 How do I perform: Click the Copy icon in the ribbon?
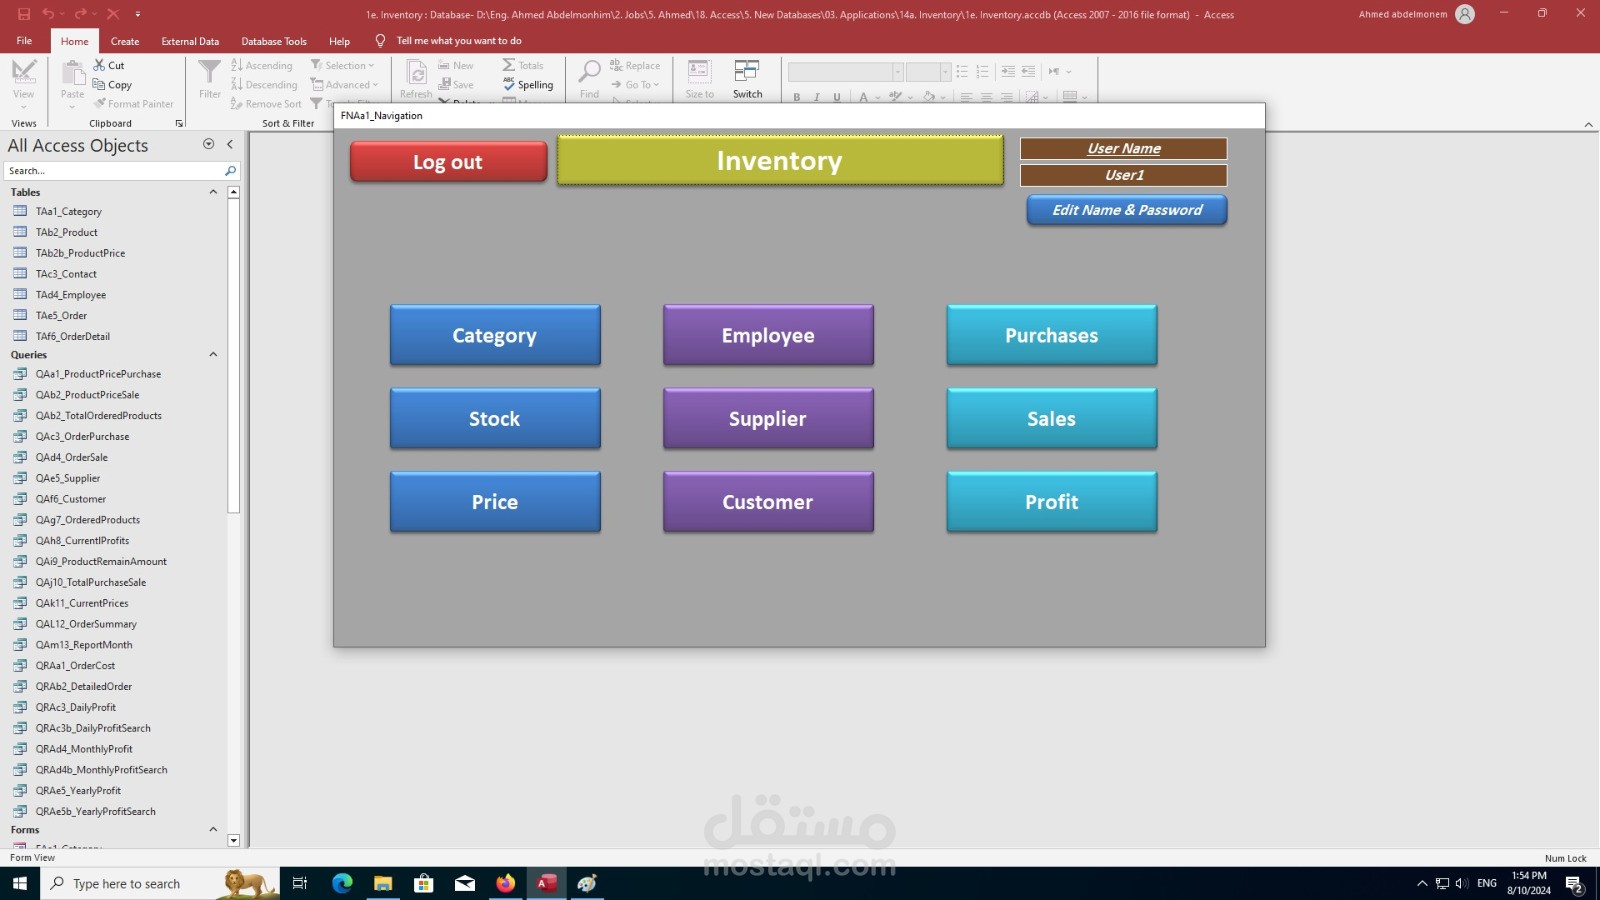99,85
